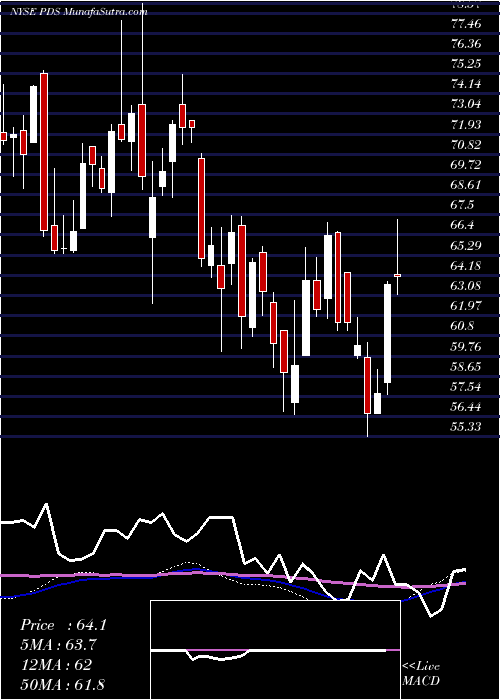500x700 pixels.
Task: Click the 56.44 price axis label
Action: (x=466, y=407)
